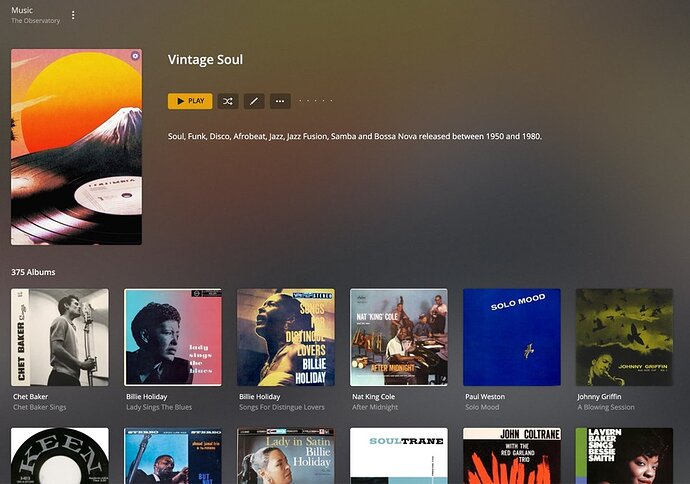
Task: Open Lady Sings The Blues album cover
Action: [173, 337]
